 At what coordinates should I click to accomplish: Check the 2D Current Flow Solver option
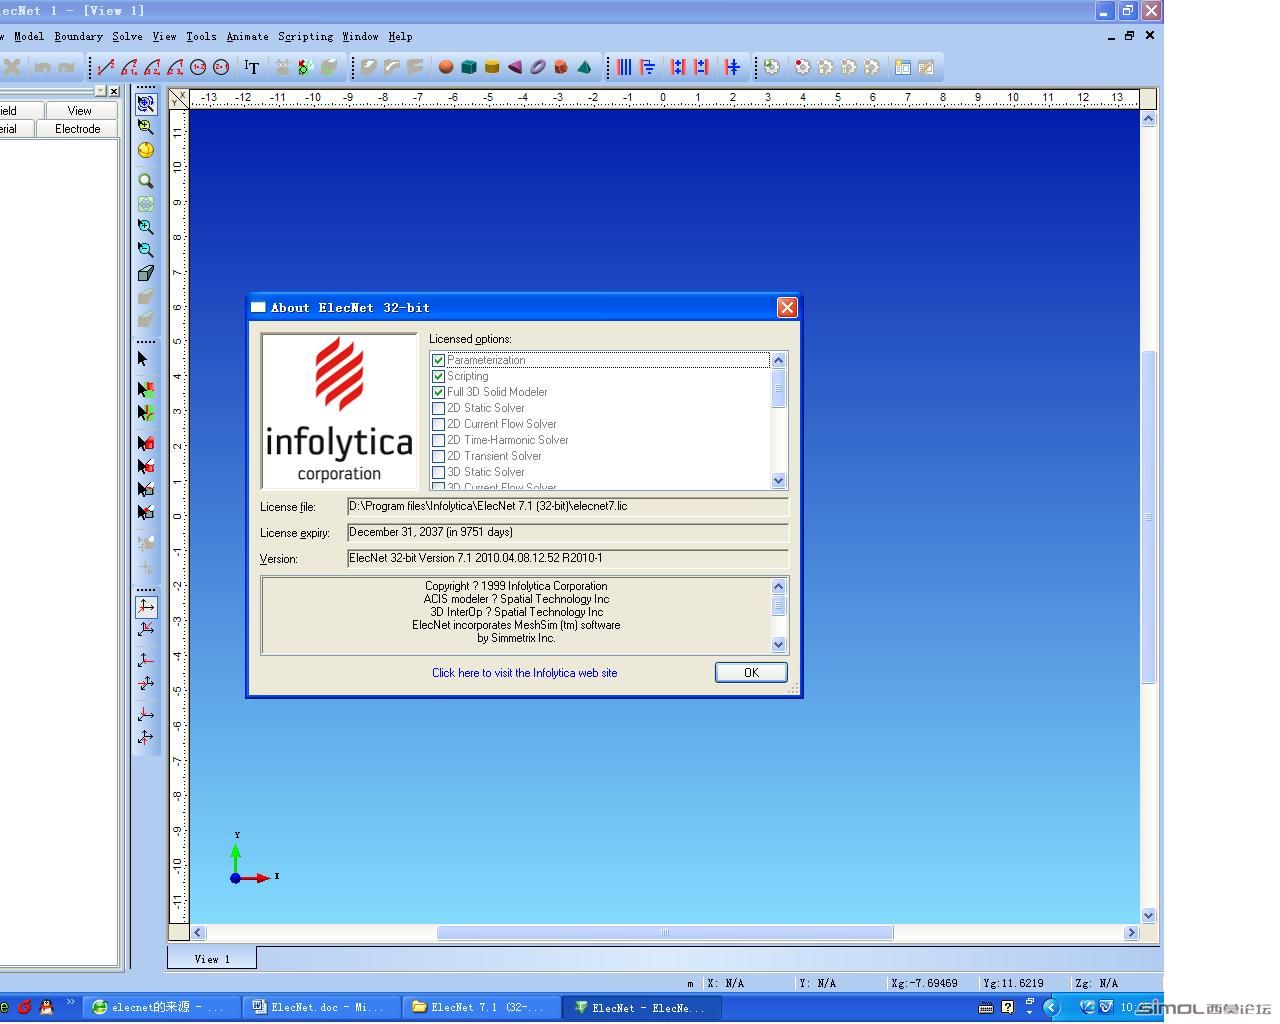(438, 424)
